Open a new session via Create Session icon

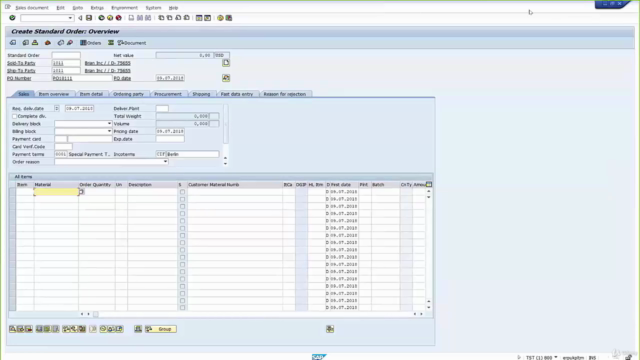[199, 18]
